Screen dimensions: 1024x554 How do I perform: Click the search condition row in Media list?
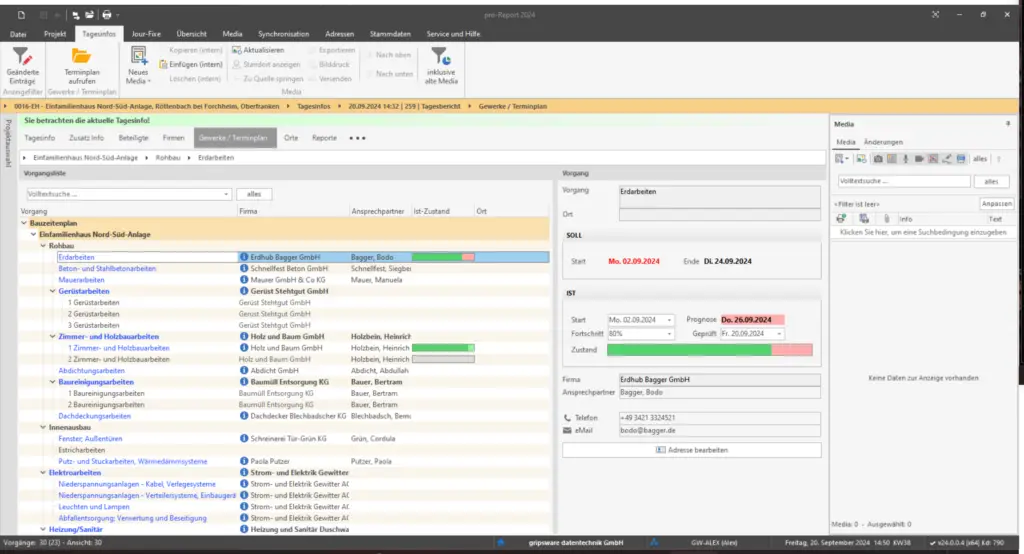923,232
